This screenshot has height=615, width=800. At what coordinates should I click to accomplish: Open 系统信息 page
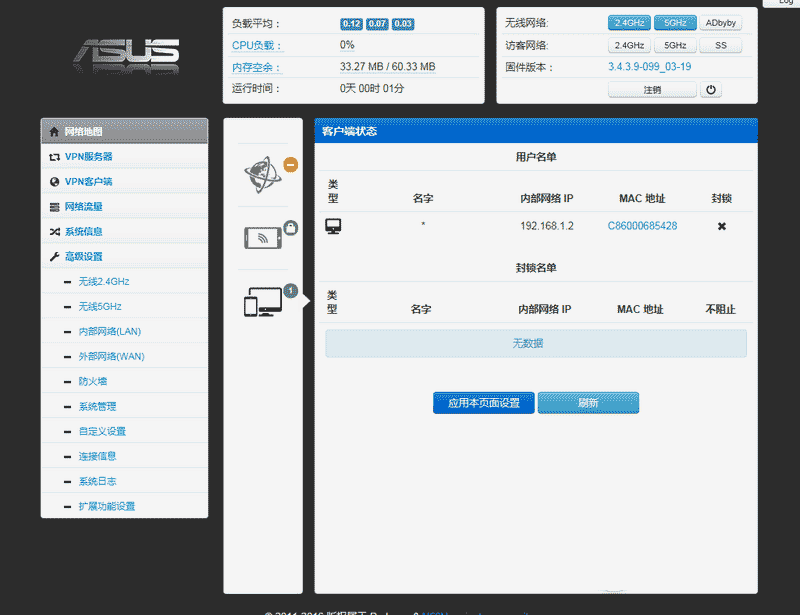(124, 232)
